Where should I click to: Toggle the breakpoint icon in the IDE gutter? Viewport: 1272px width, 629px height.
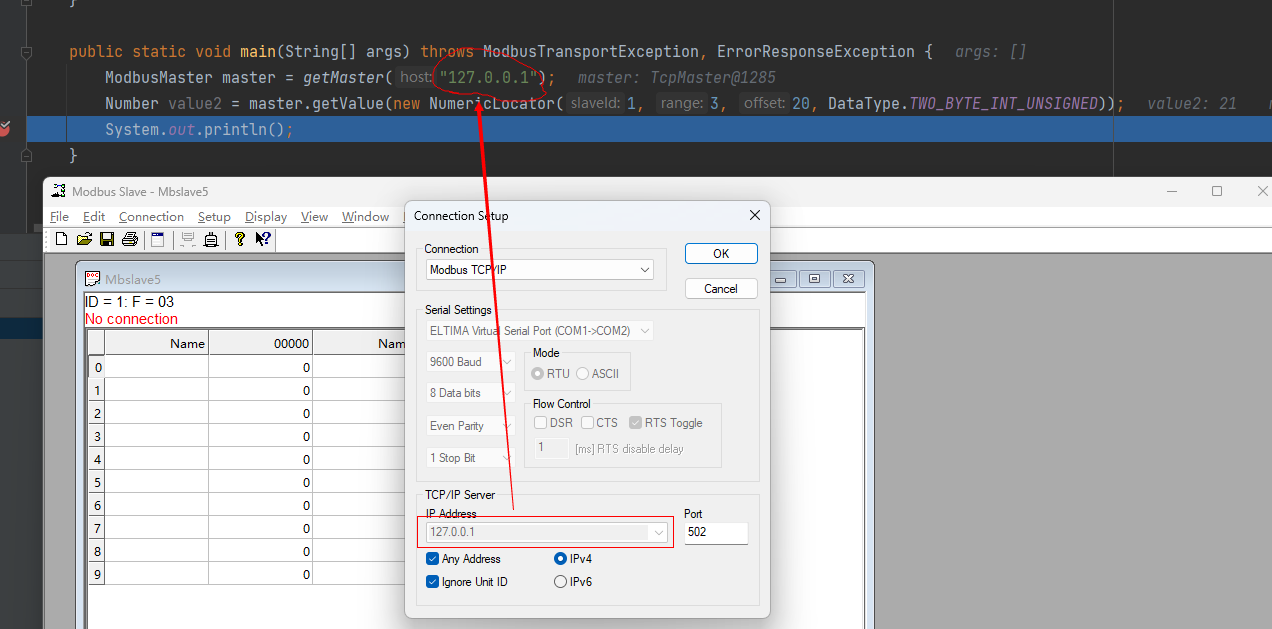pyautogui.click(x=5, y=128)
